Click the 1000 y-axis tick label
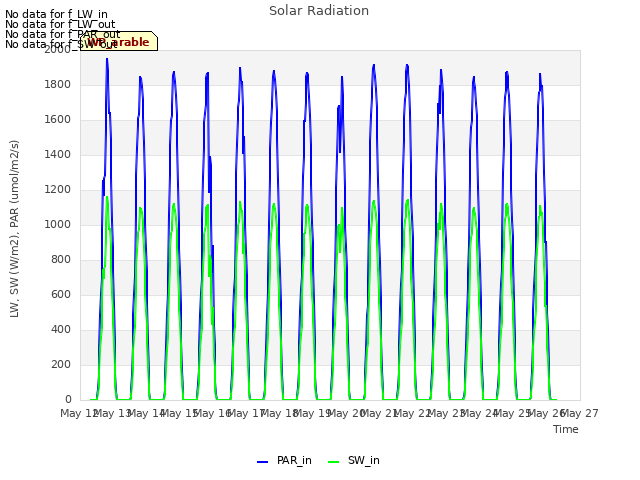 pos(58,224)
